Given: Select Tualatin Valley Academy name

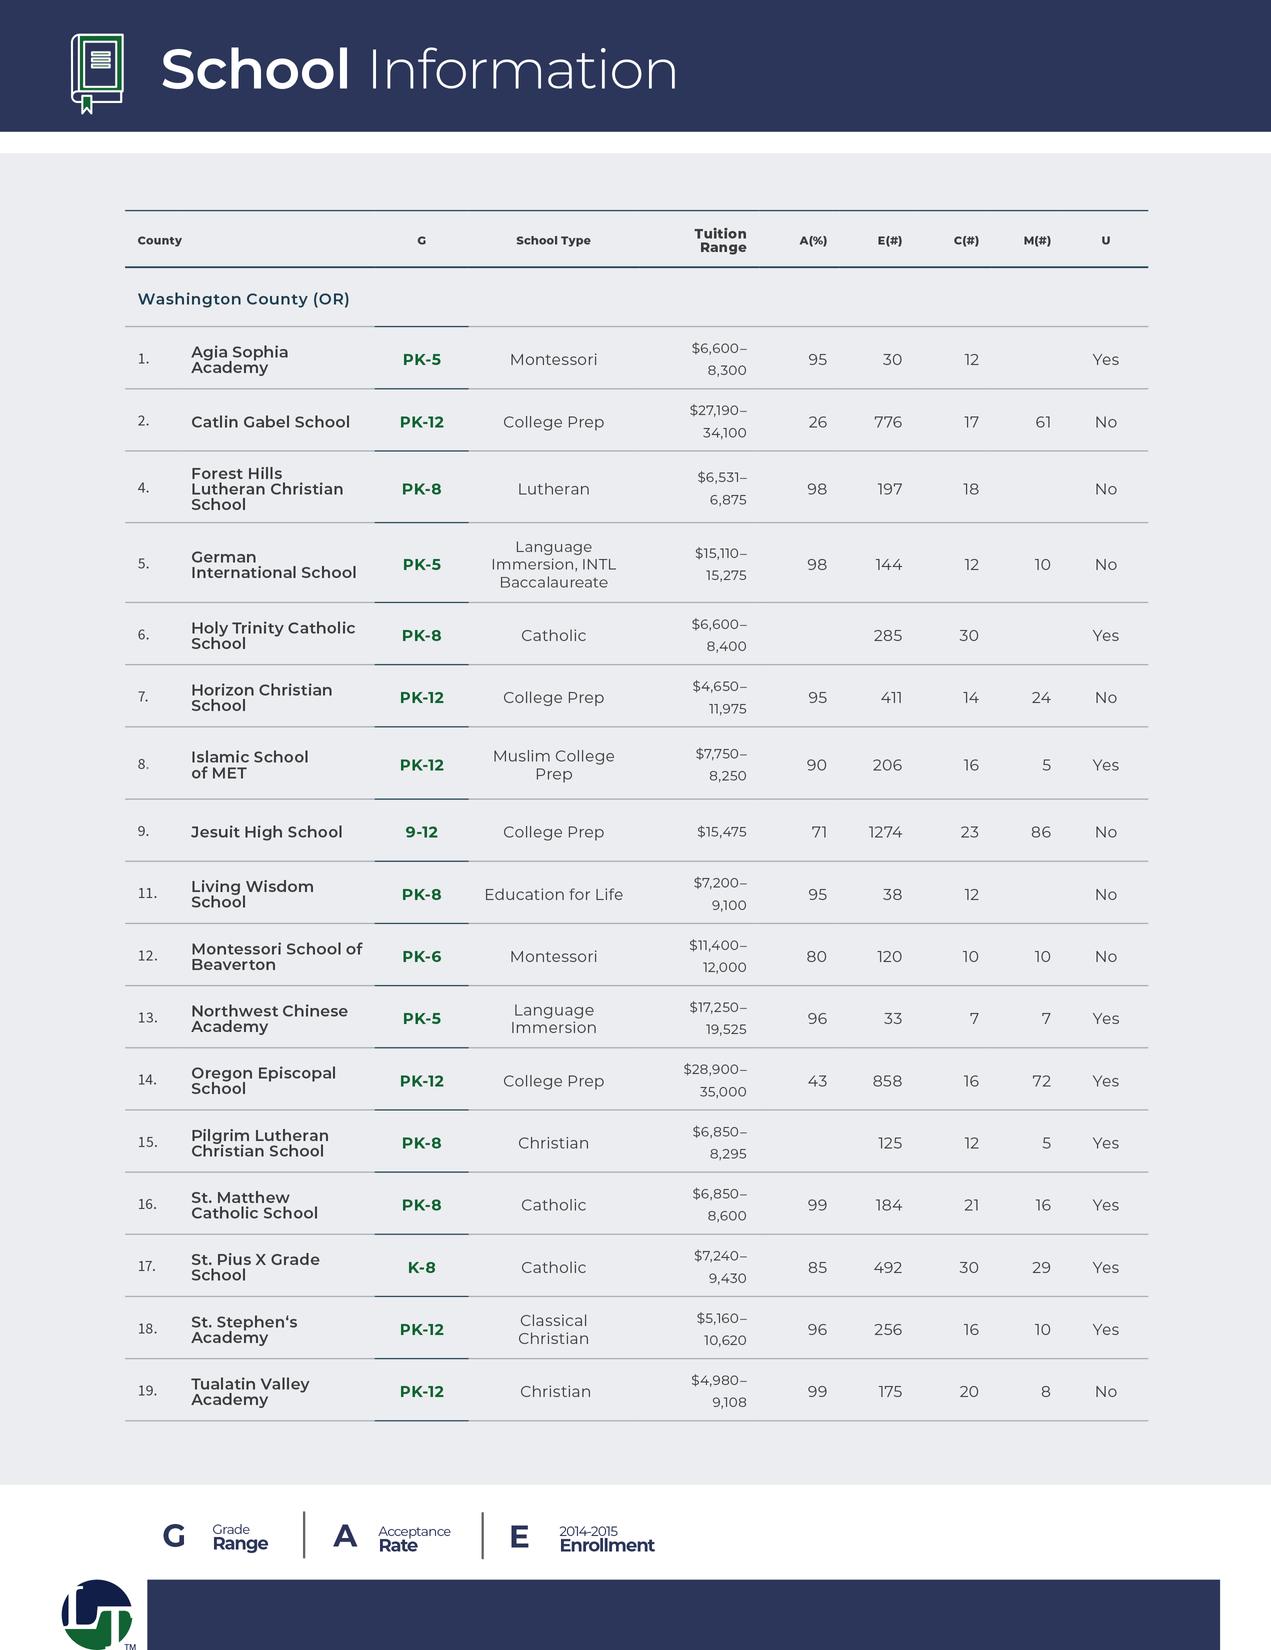Looking at the screenshot, I should [x=250, y=1392].
